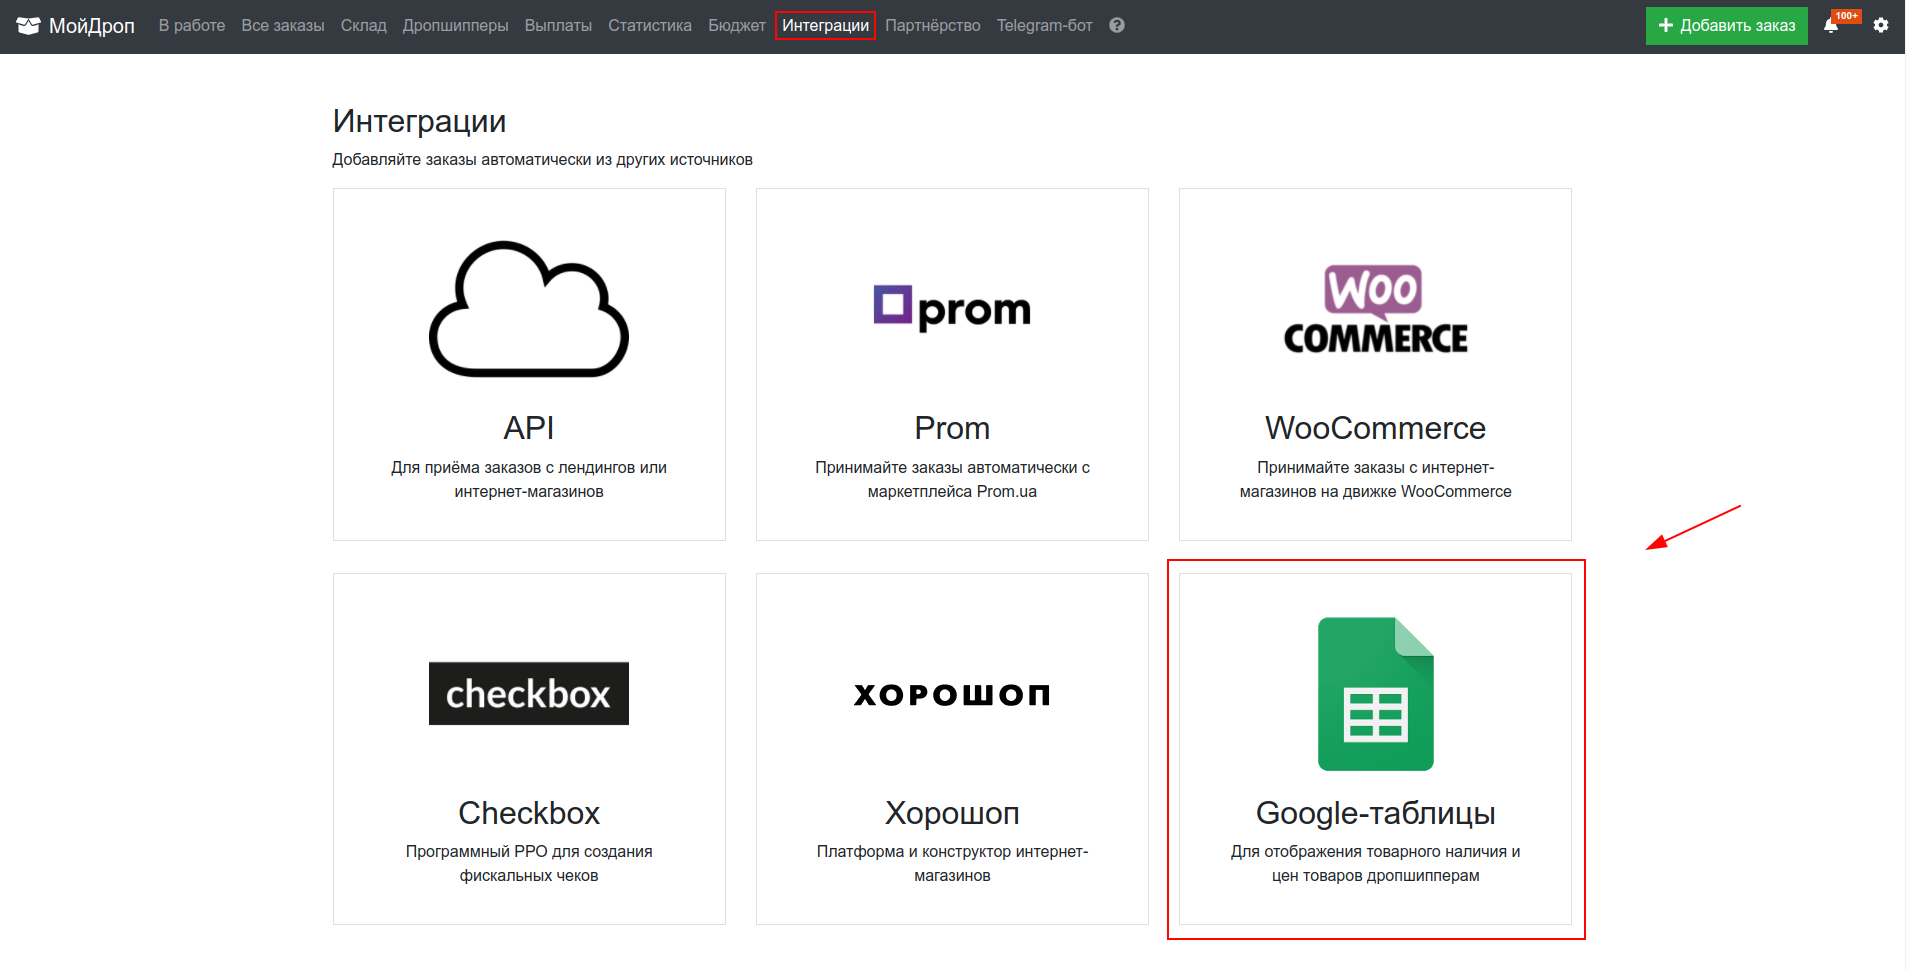Open Дропшипперы menu item
Image resolution: width=1906 pixels, height=970 pixels.
point(455,26)
